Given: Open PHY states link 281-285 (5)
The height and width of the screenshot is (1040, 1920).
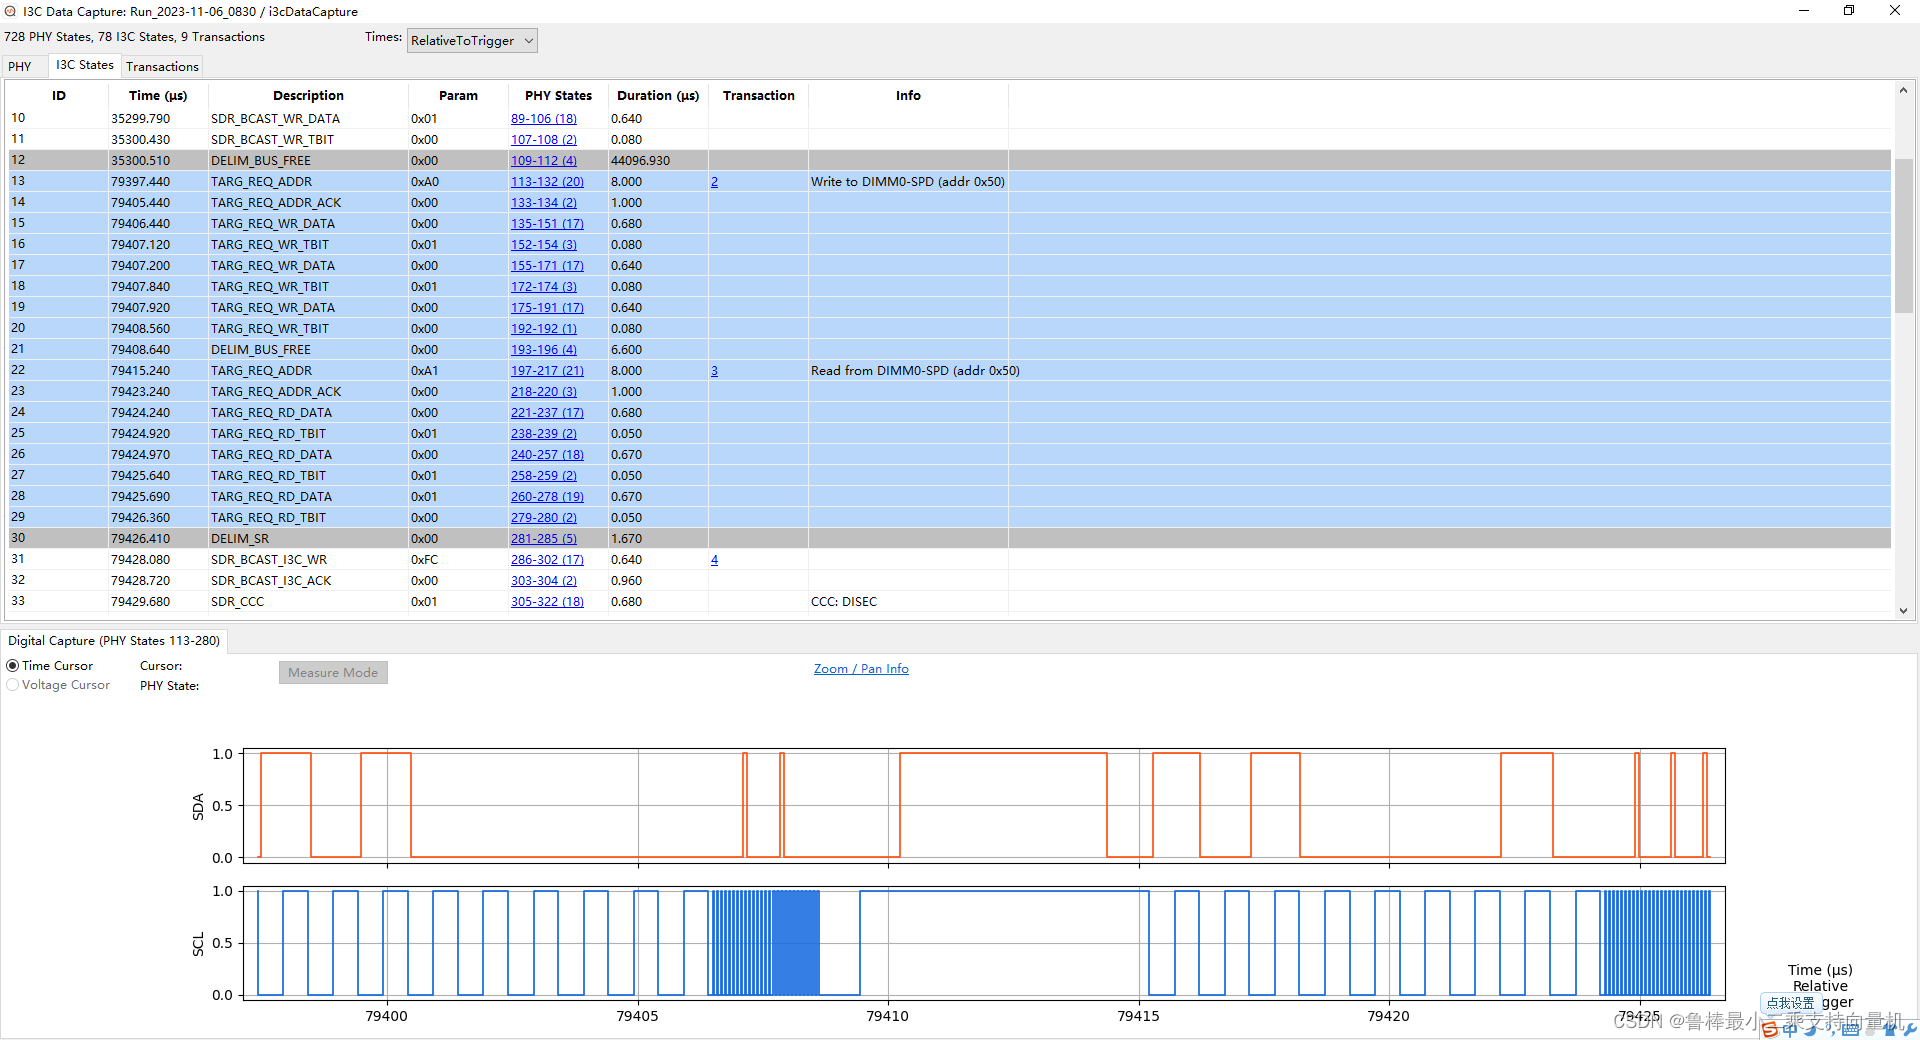Looking at the screenshot, I should click(x=543, y=539).
